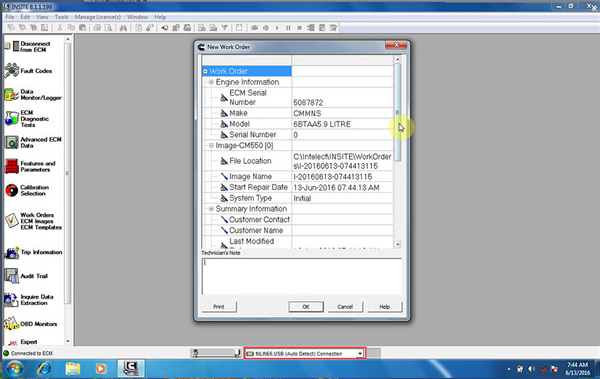Screen dimensions: 600x379
Task: Click the Help button in dialog
Action: (385, 307)
